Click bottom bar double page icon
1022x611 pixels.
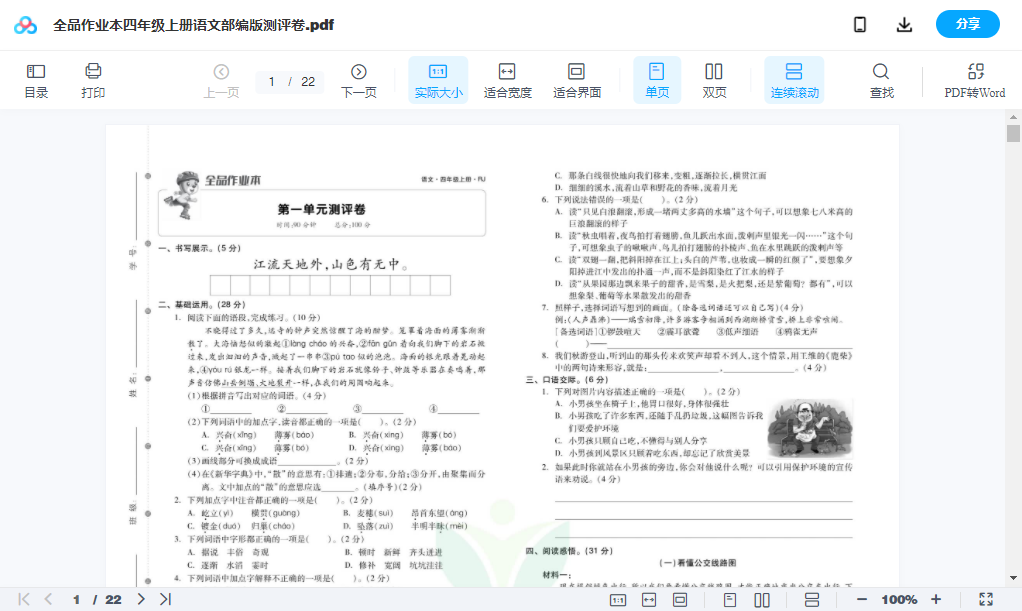point(762,600)
